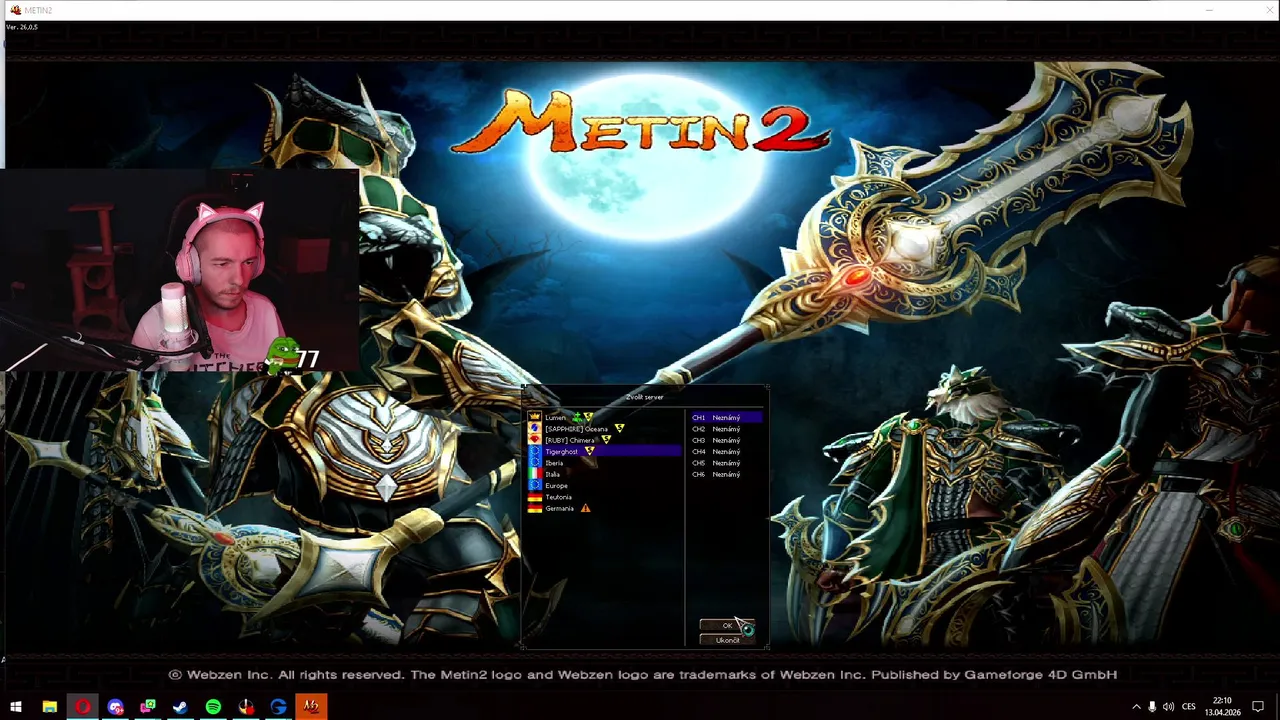Expand the hidden system tray icons
This screenshot has width=1280, height=720.
click(1136, 707)
